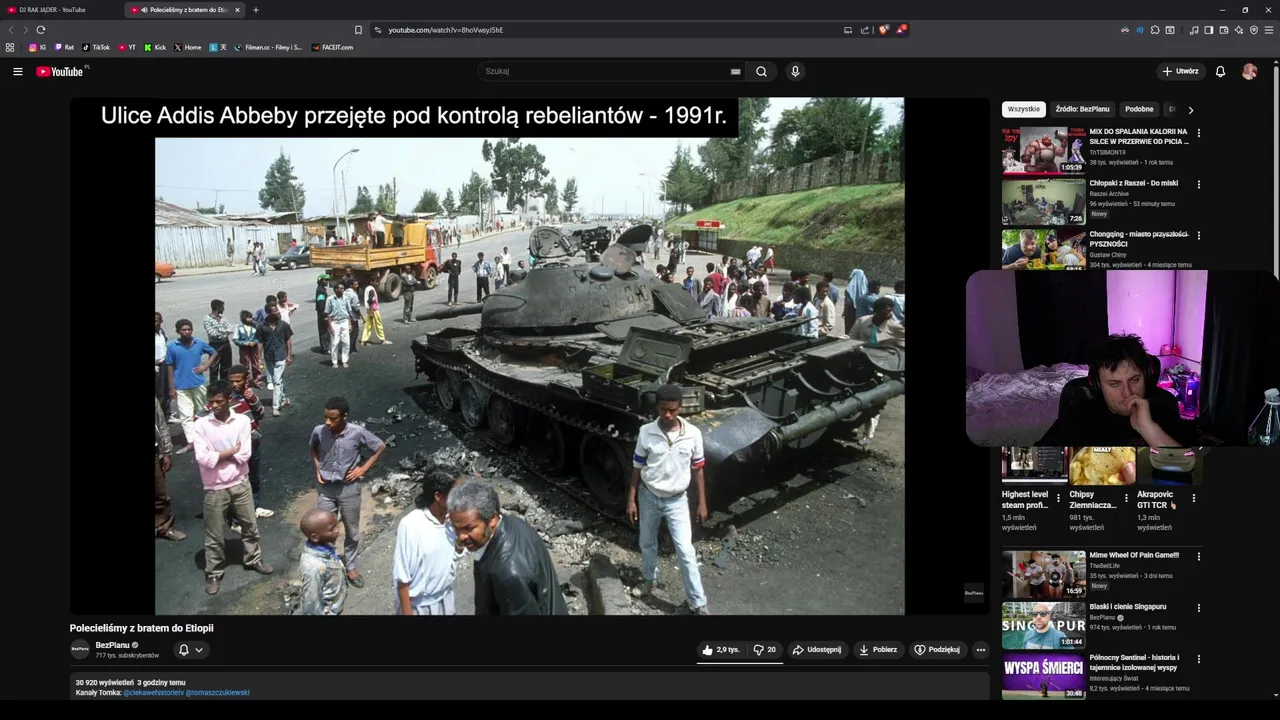Open options for Północny Sentinel video
The image size is (1280, 720).
(x=1199, y=659)
